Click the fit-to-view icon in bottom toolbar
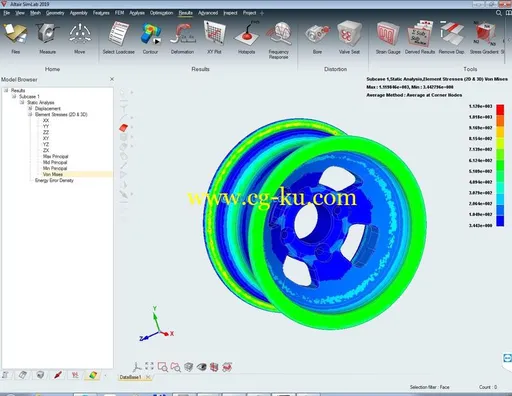The image size is (512, 396). point(149,366)
